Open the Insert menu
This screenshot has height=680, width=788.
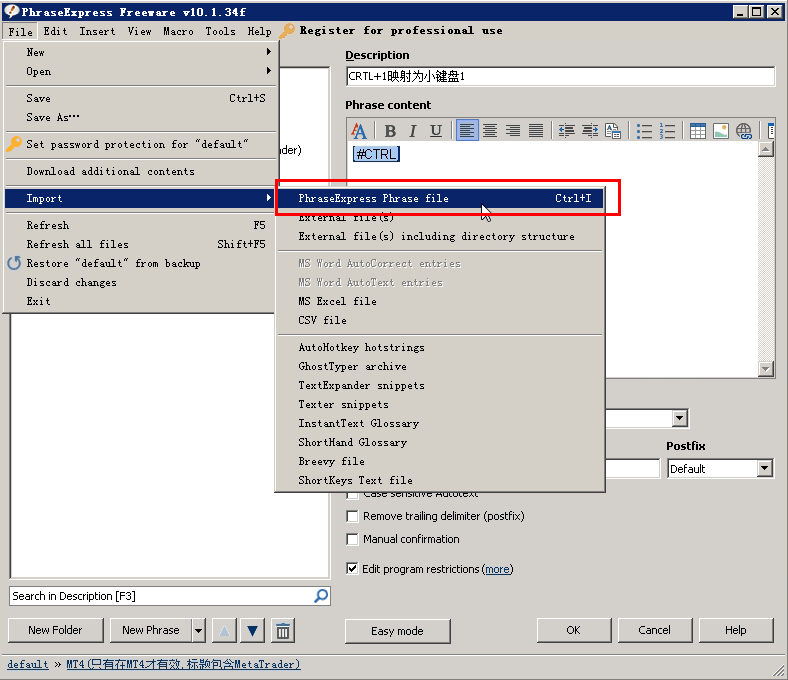(97, 31)
